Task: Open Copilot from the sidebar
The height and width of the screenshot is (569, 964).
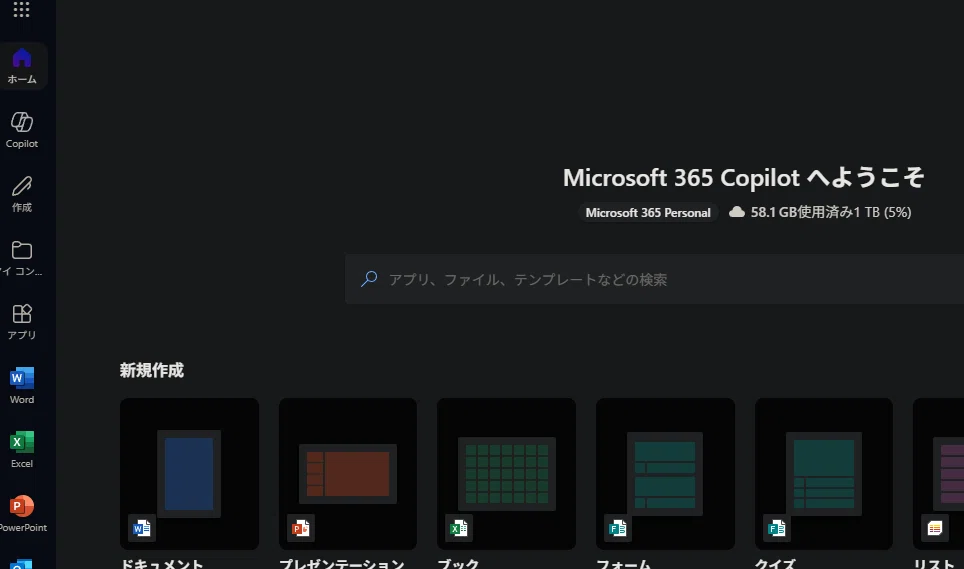Action: 22,130
